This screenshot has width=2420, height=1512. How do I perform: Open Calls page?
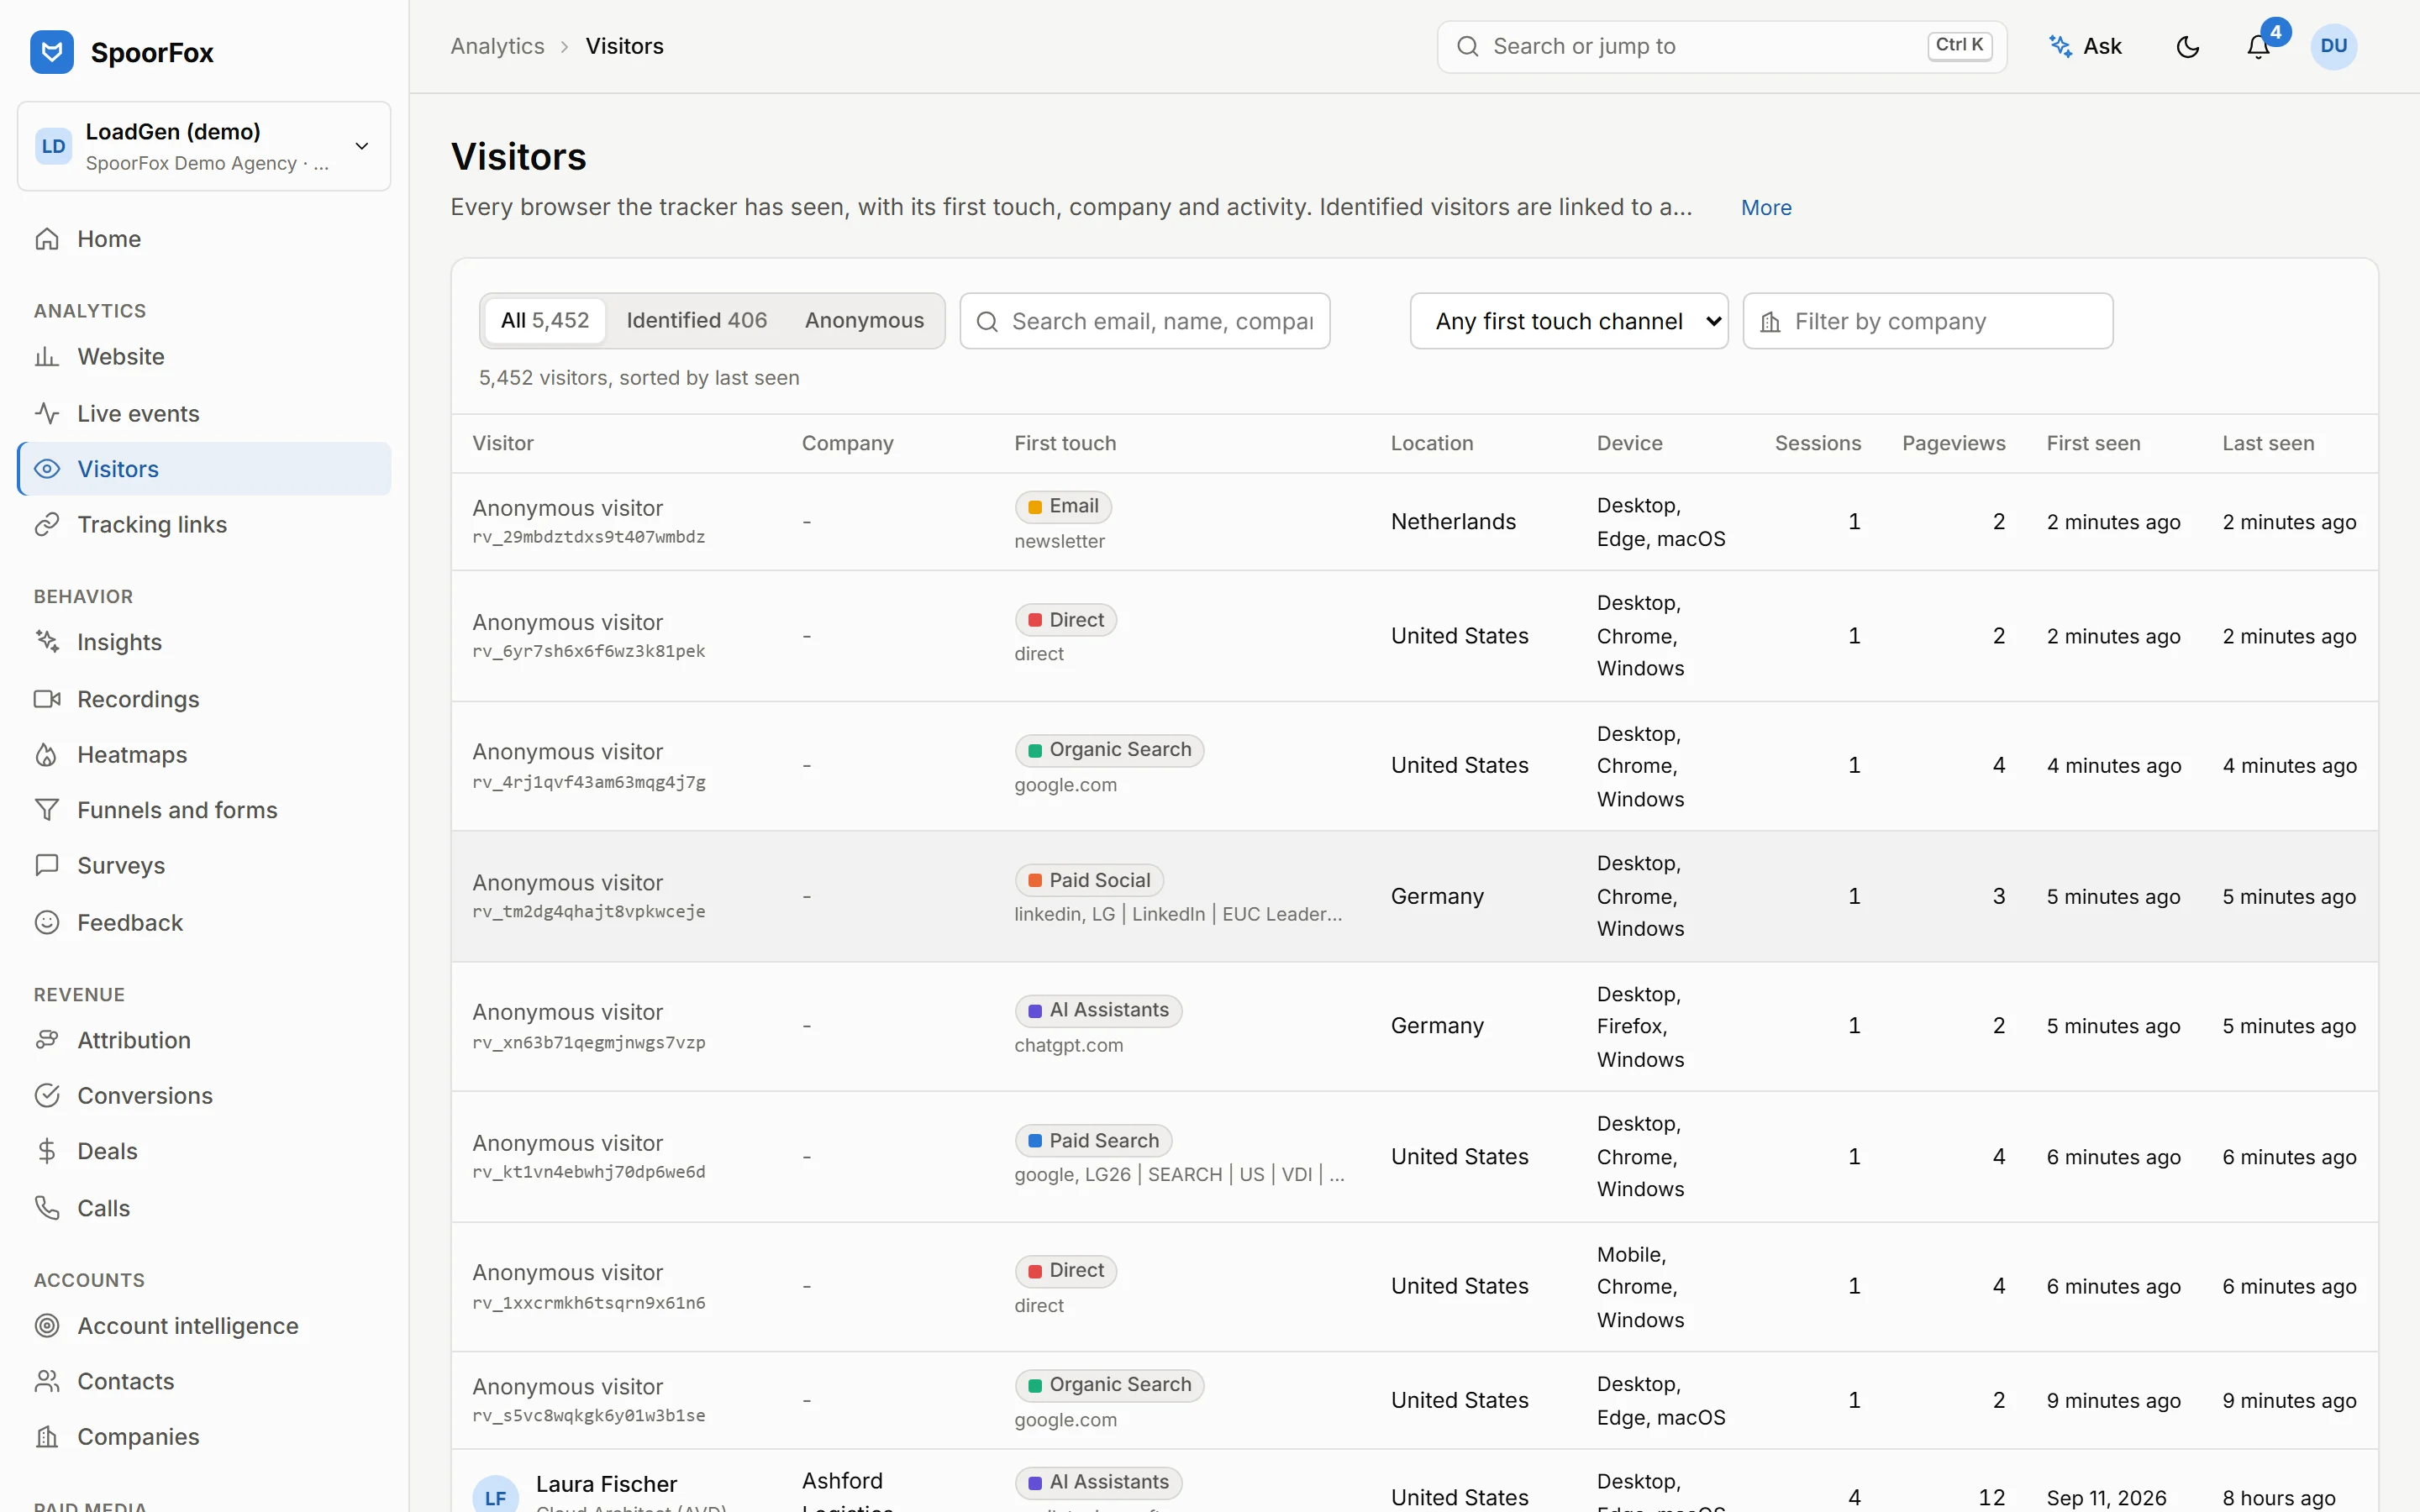coord(204,1208)
